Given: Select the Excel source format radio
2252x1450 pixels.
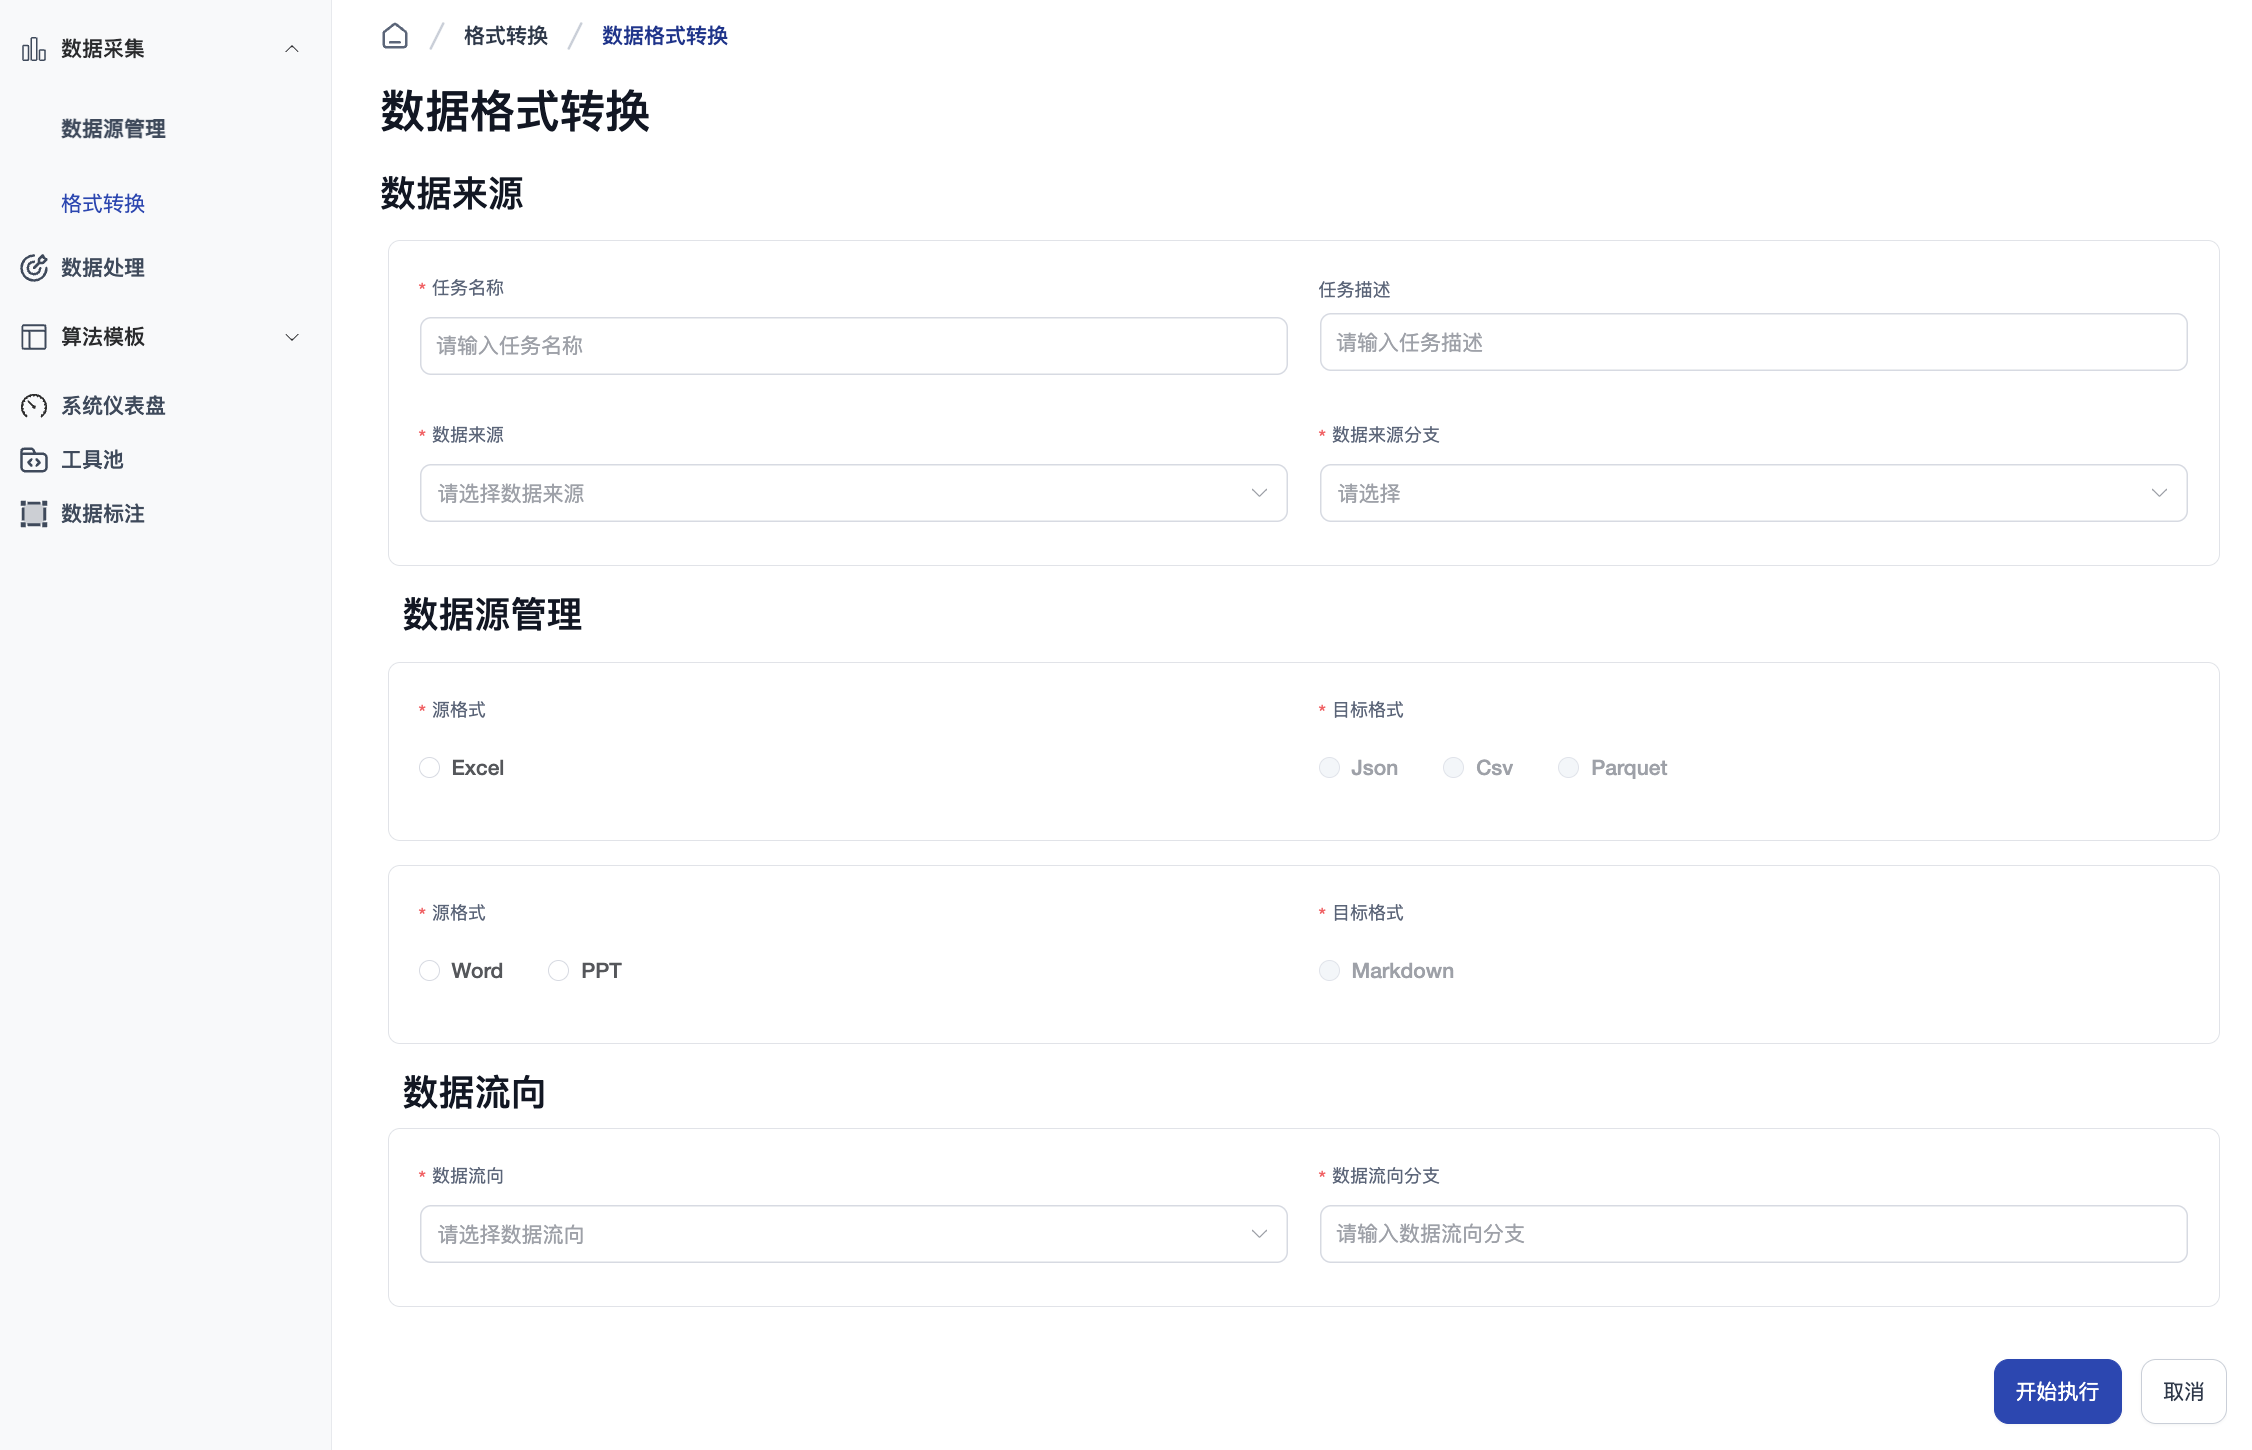Looking at the screenshot, I should pyautogui.click(x=430, y=768).
